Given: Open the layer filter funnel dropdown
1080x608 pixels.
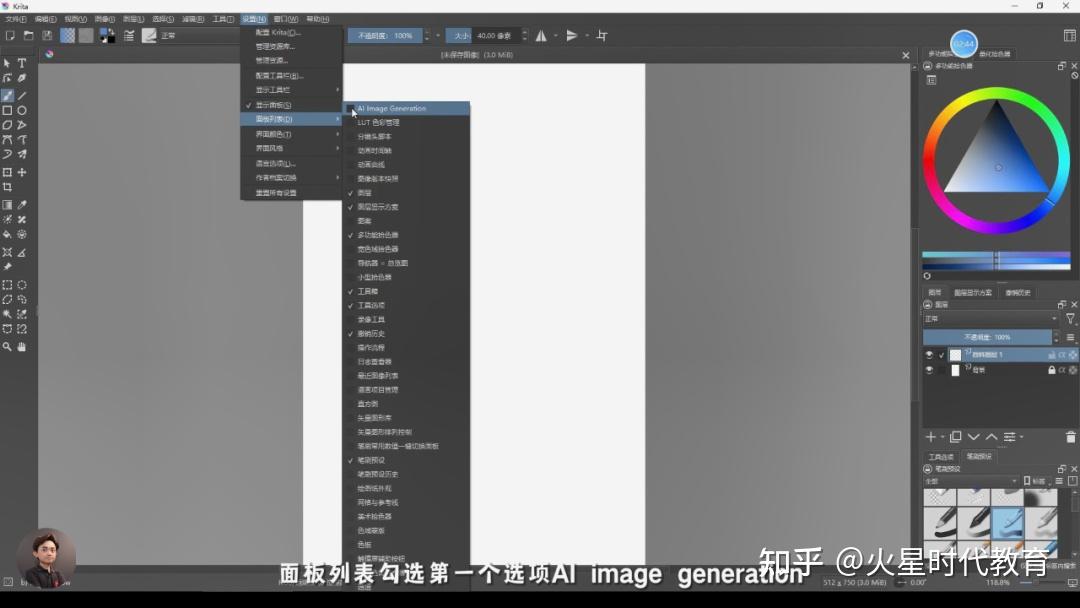Looking at the screenshot, I should [x=1071, y=318].
